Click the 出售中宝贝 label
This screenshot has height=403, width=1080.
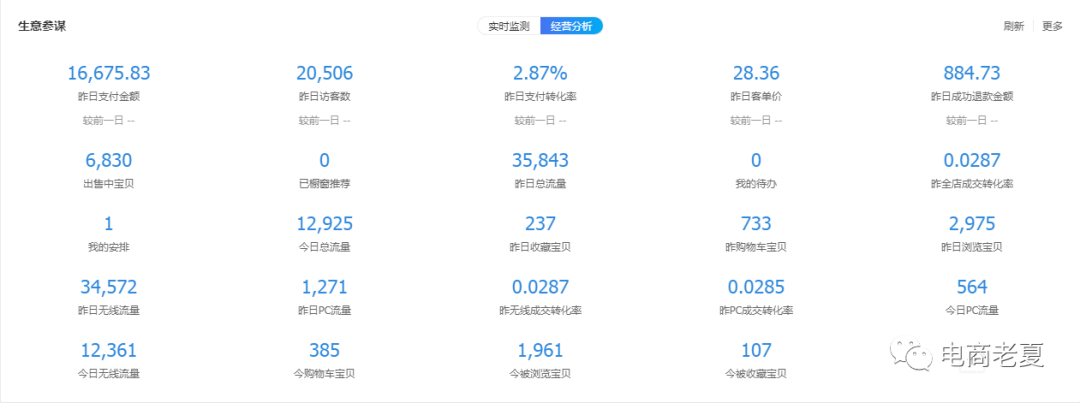109,184
